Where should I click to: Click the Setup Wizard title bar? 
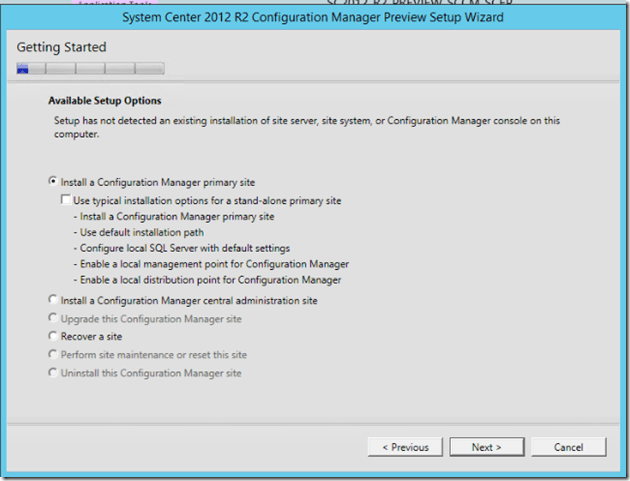(314, 17)
